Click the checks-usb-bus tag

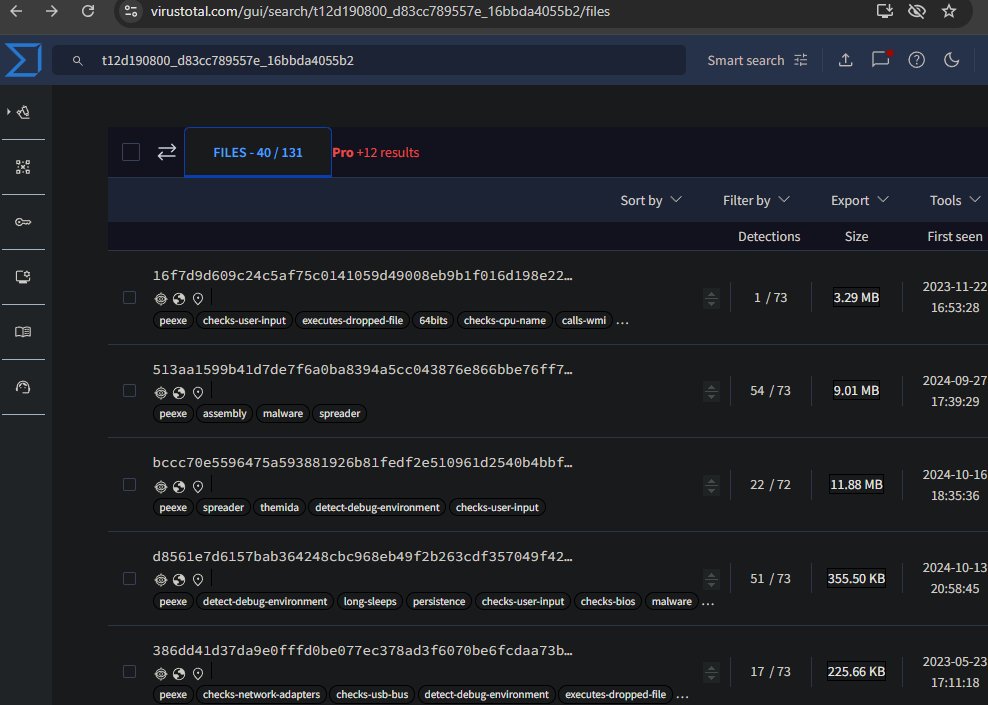point(372,694)
